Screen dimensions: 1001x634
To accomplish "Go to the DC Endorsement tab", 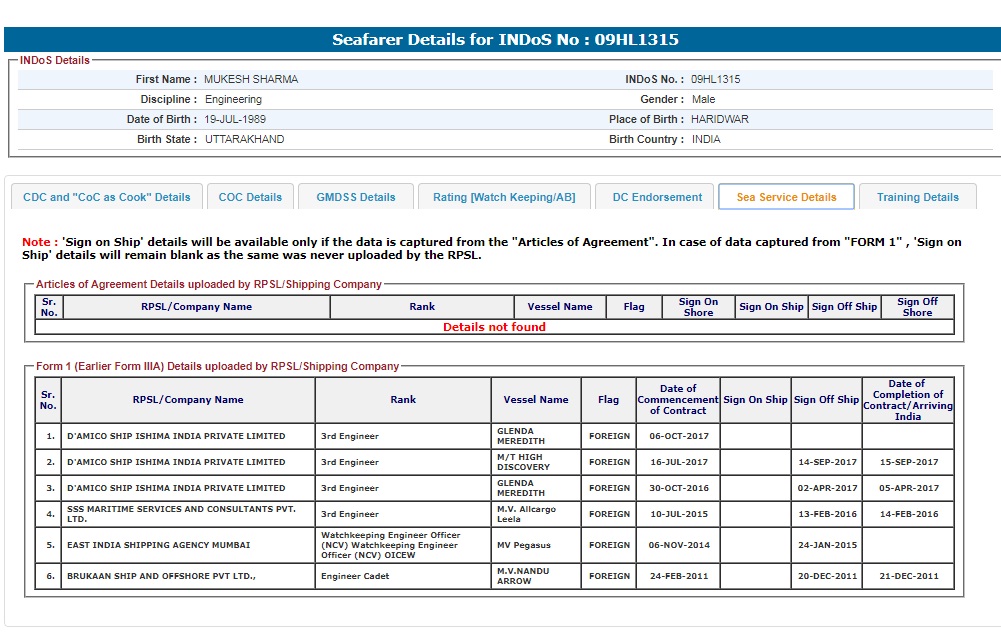I will [657, 197].
